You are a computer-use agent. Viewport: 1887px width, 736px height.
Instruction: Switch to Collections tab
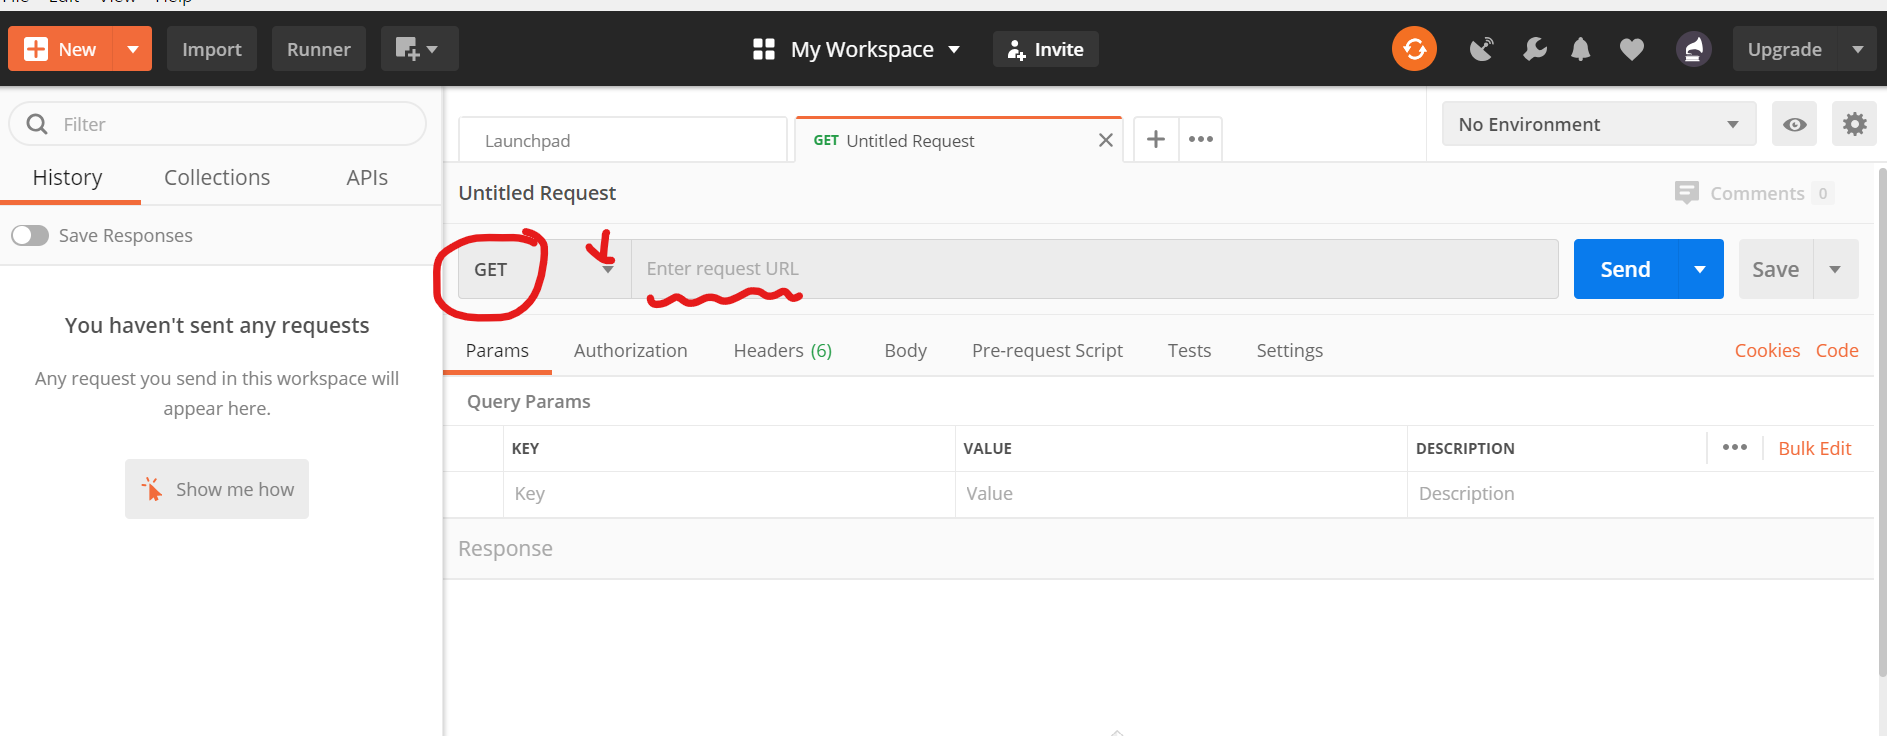click(217, 178)
